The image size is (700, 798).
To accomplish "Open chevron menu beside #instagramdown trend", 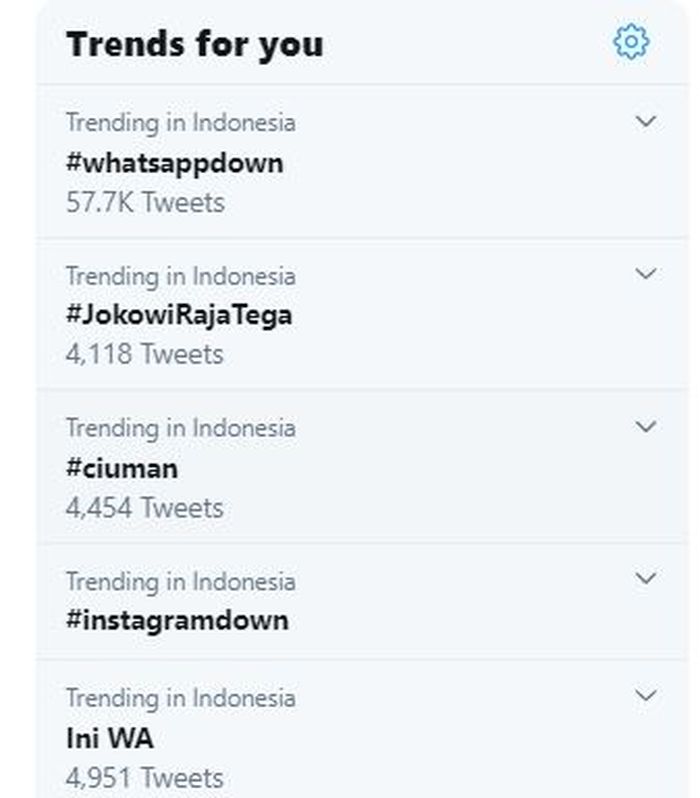I will click(x=646, y=578).
